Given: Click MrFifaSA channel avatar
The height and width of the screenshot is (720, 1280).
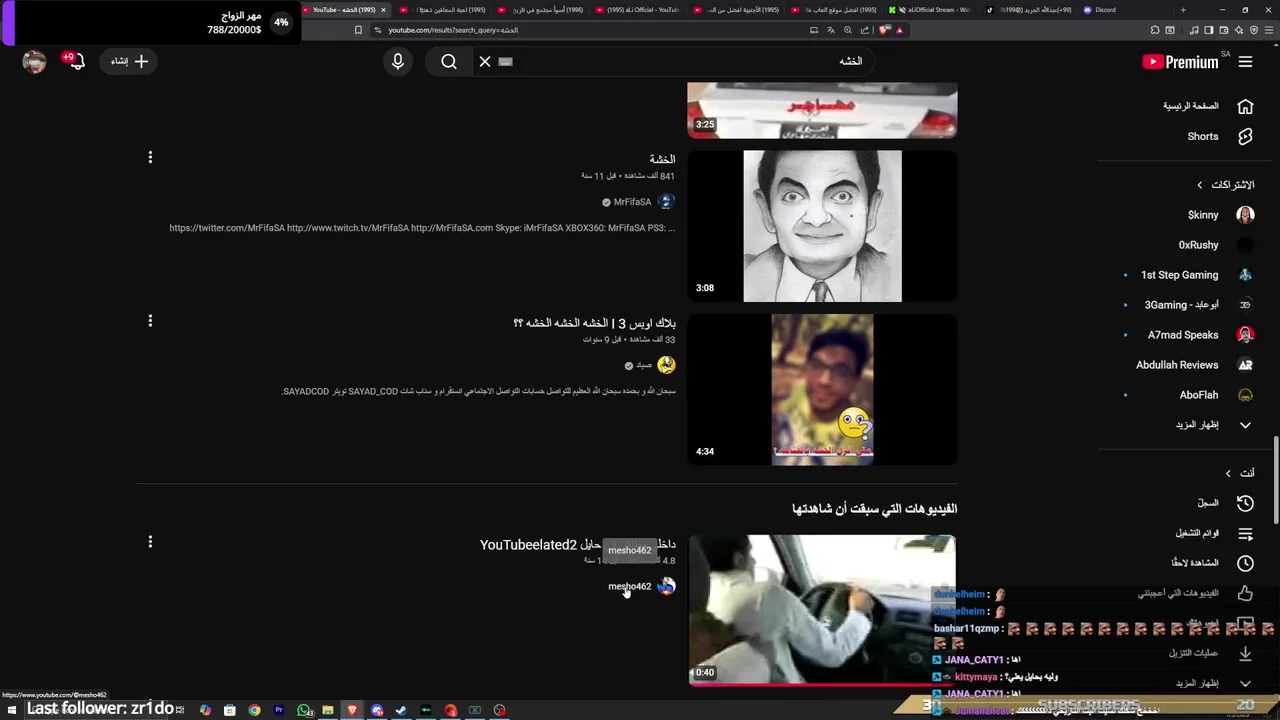Looking at the screenshot, I should 666,202.
